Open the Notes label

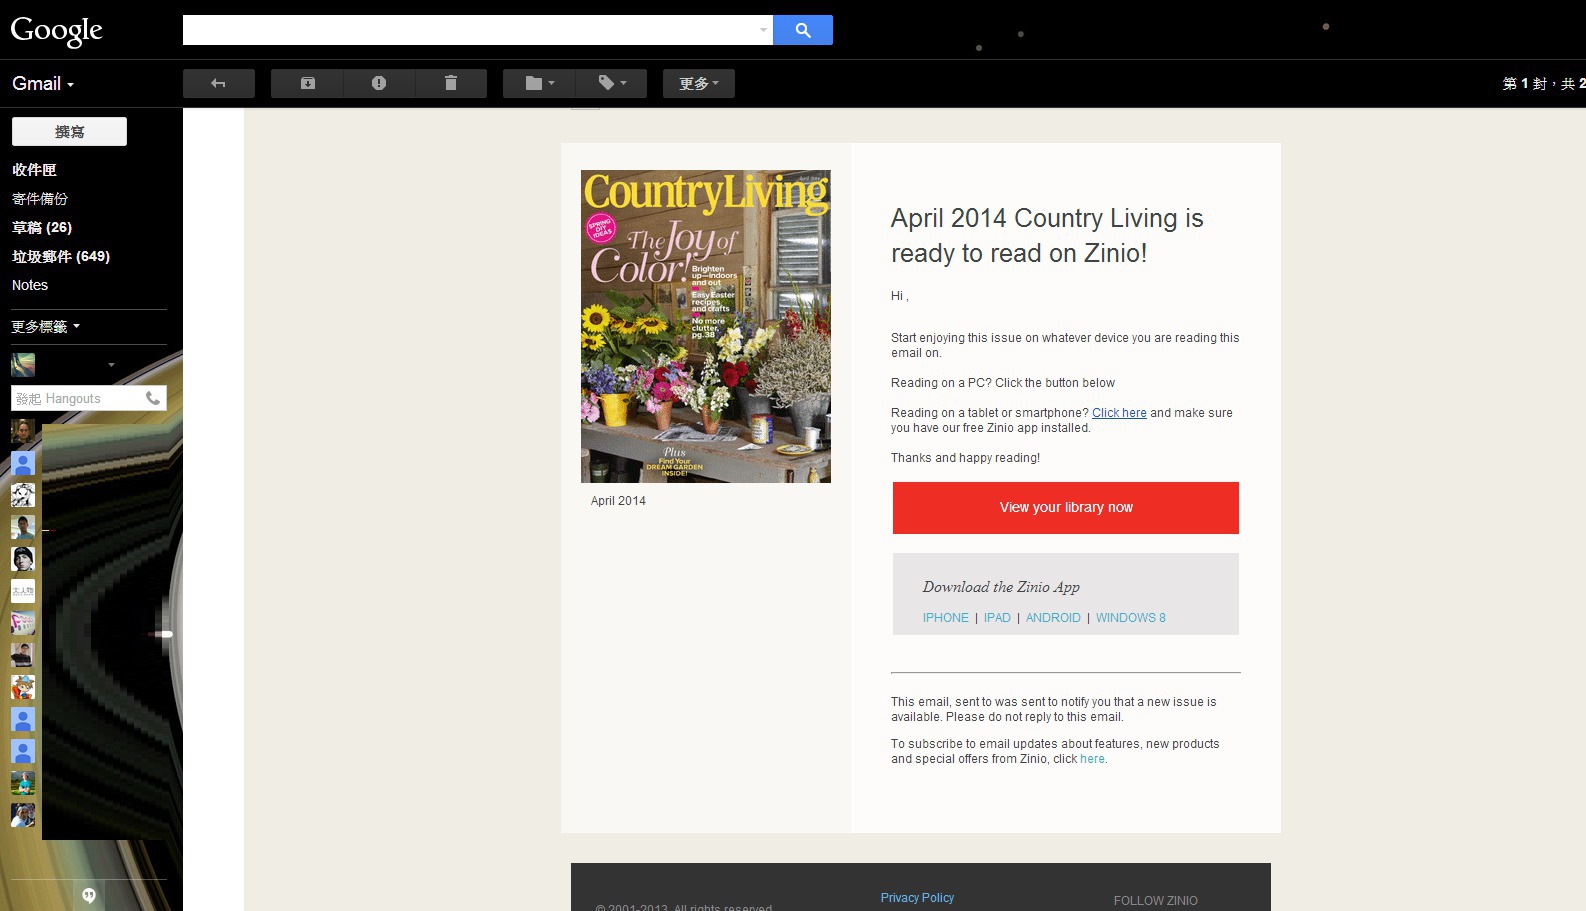(30, 285)
